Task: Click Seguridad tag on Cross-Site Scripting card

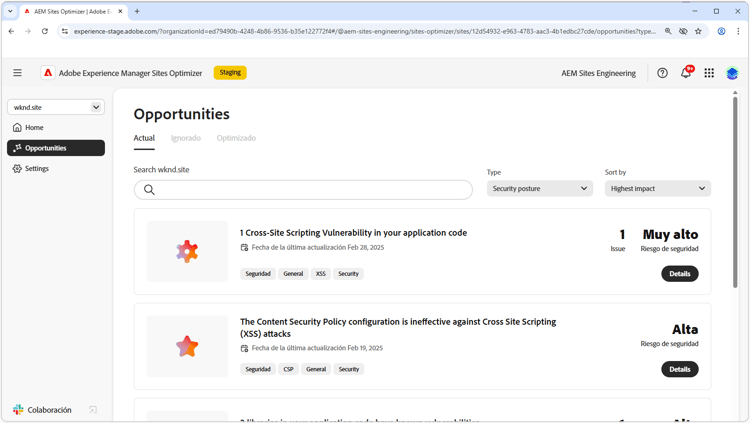Action: pos(258,274)
